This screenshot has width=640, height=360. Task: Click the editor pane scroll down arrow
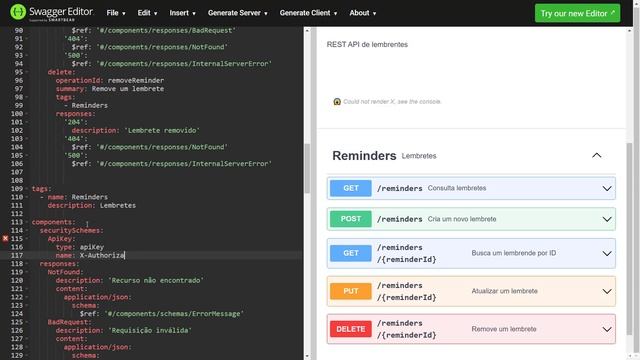click(x=307, y=356)
